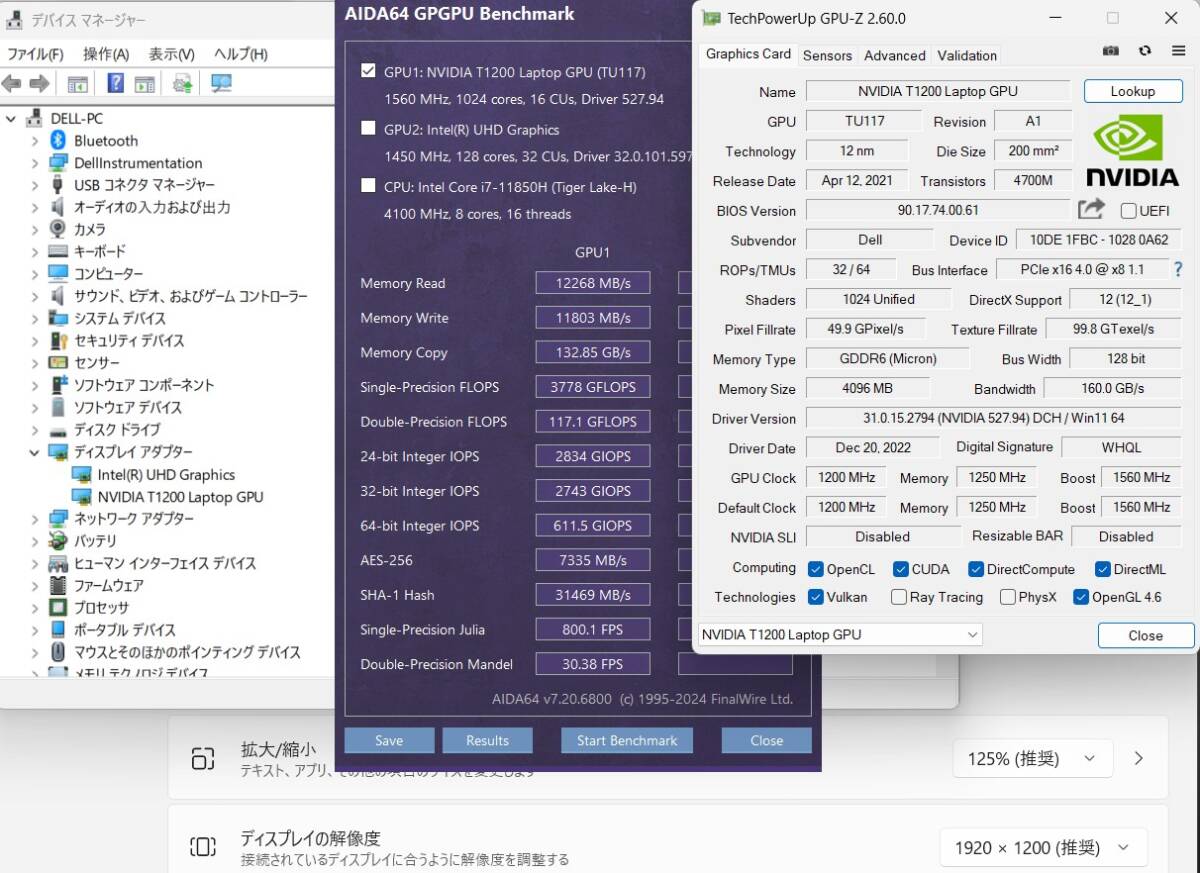Open the 125% scale dropdown

click(x=1032, y=758)
